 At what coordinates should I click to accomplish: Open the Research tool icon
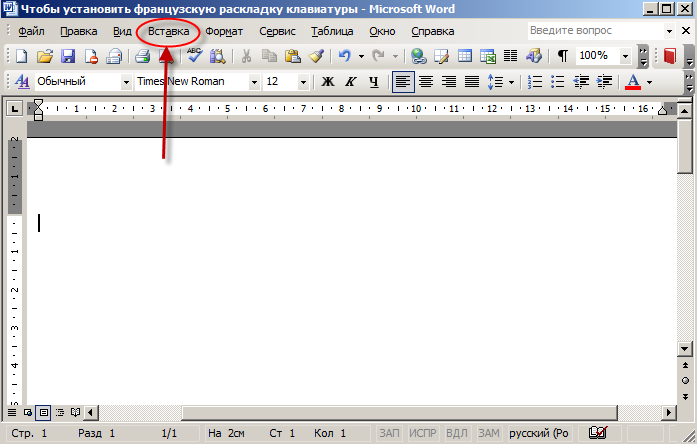click(218, 56)
